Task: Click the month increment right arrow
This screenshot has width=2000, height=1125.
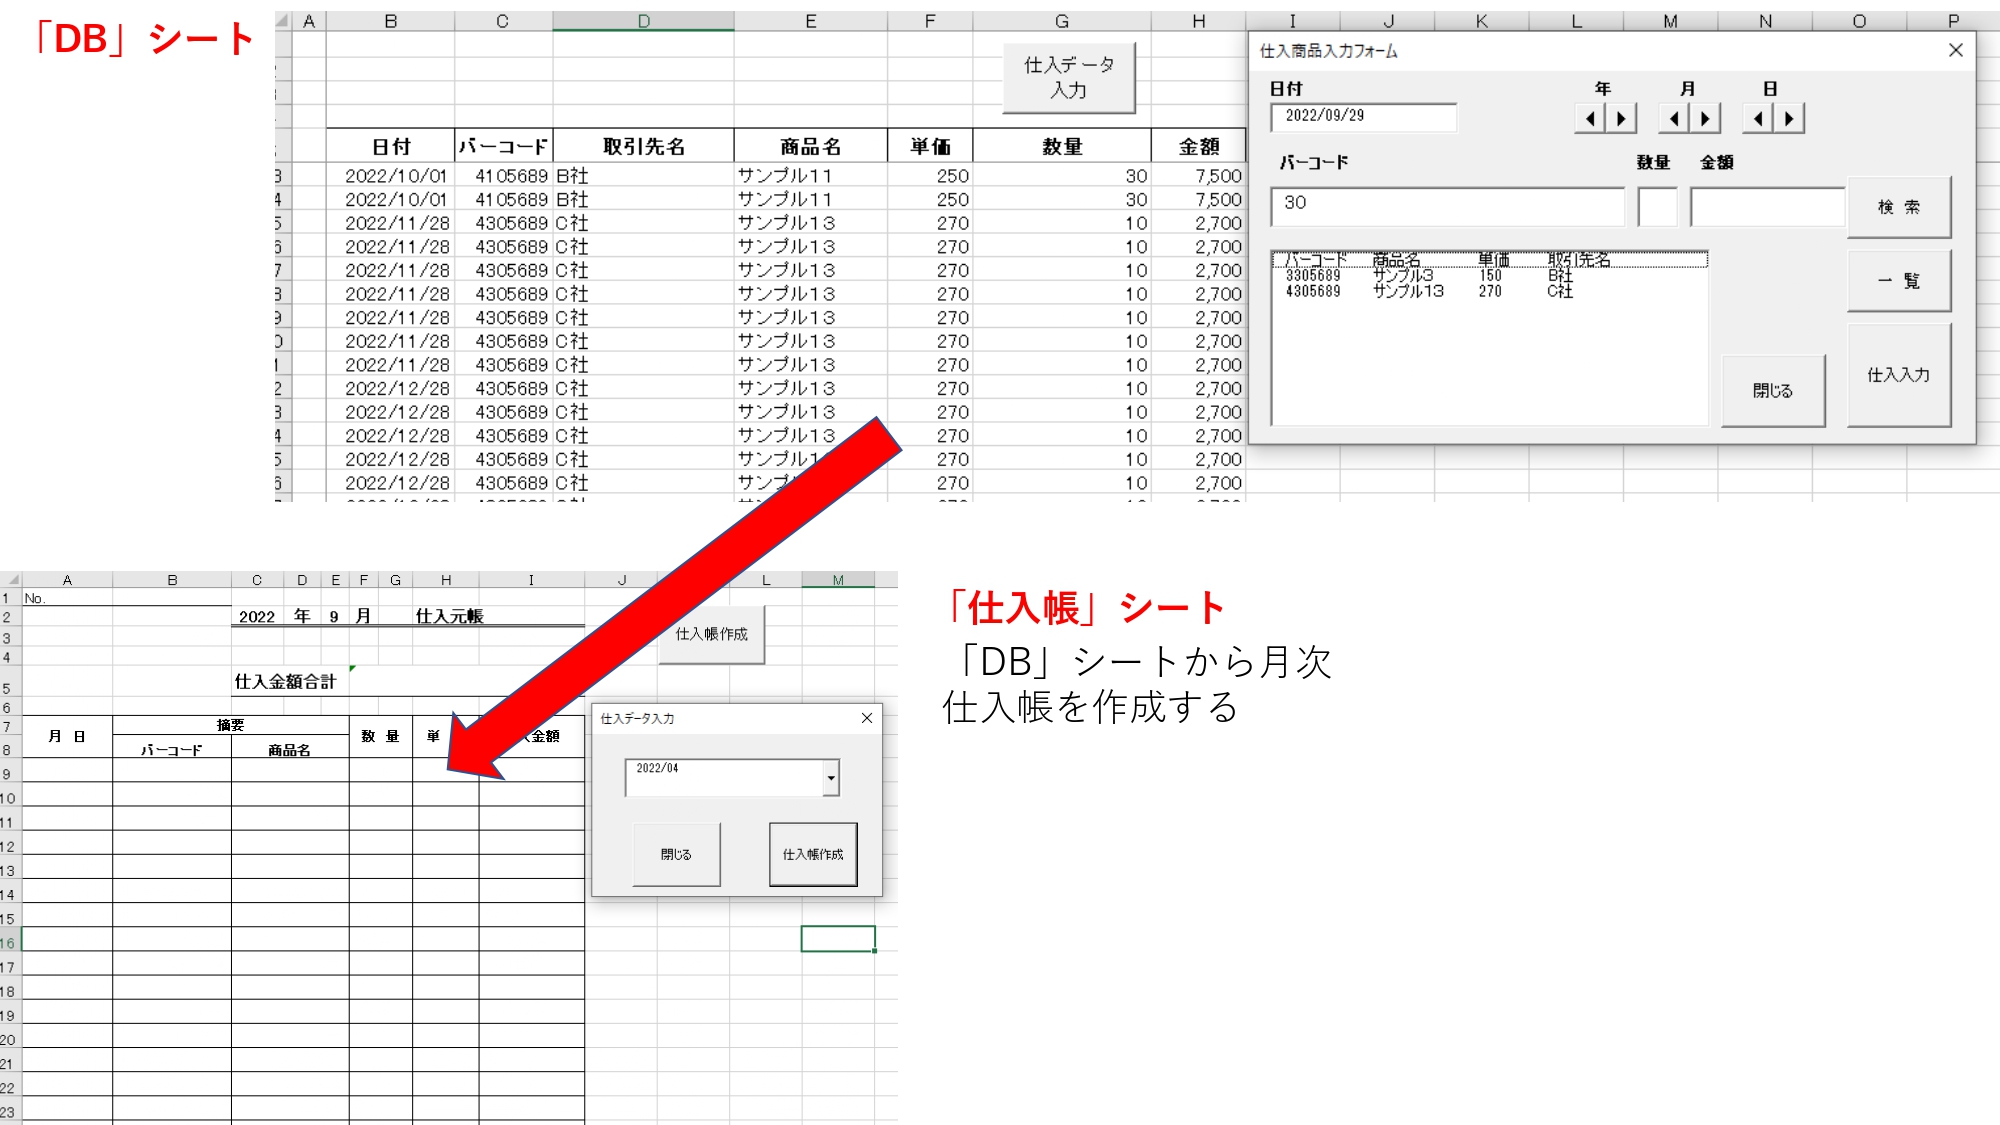Action: pyautogui.click(x=1705, y=119)
